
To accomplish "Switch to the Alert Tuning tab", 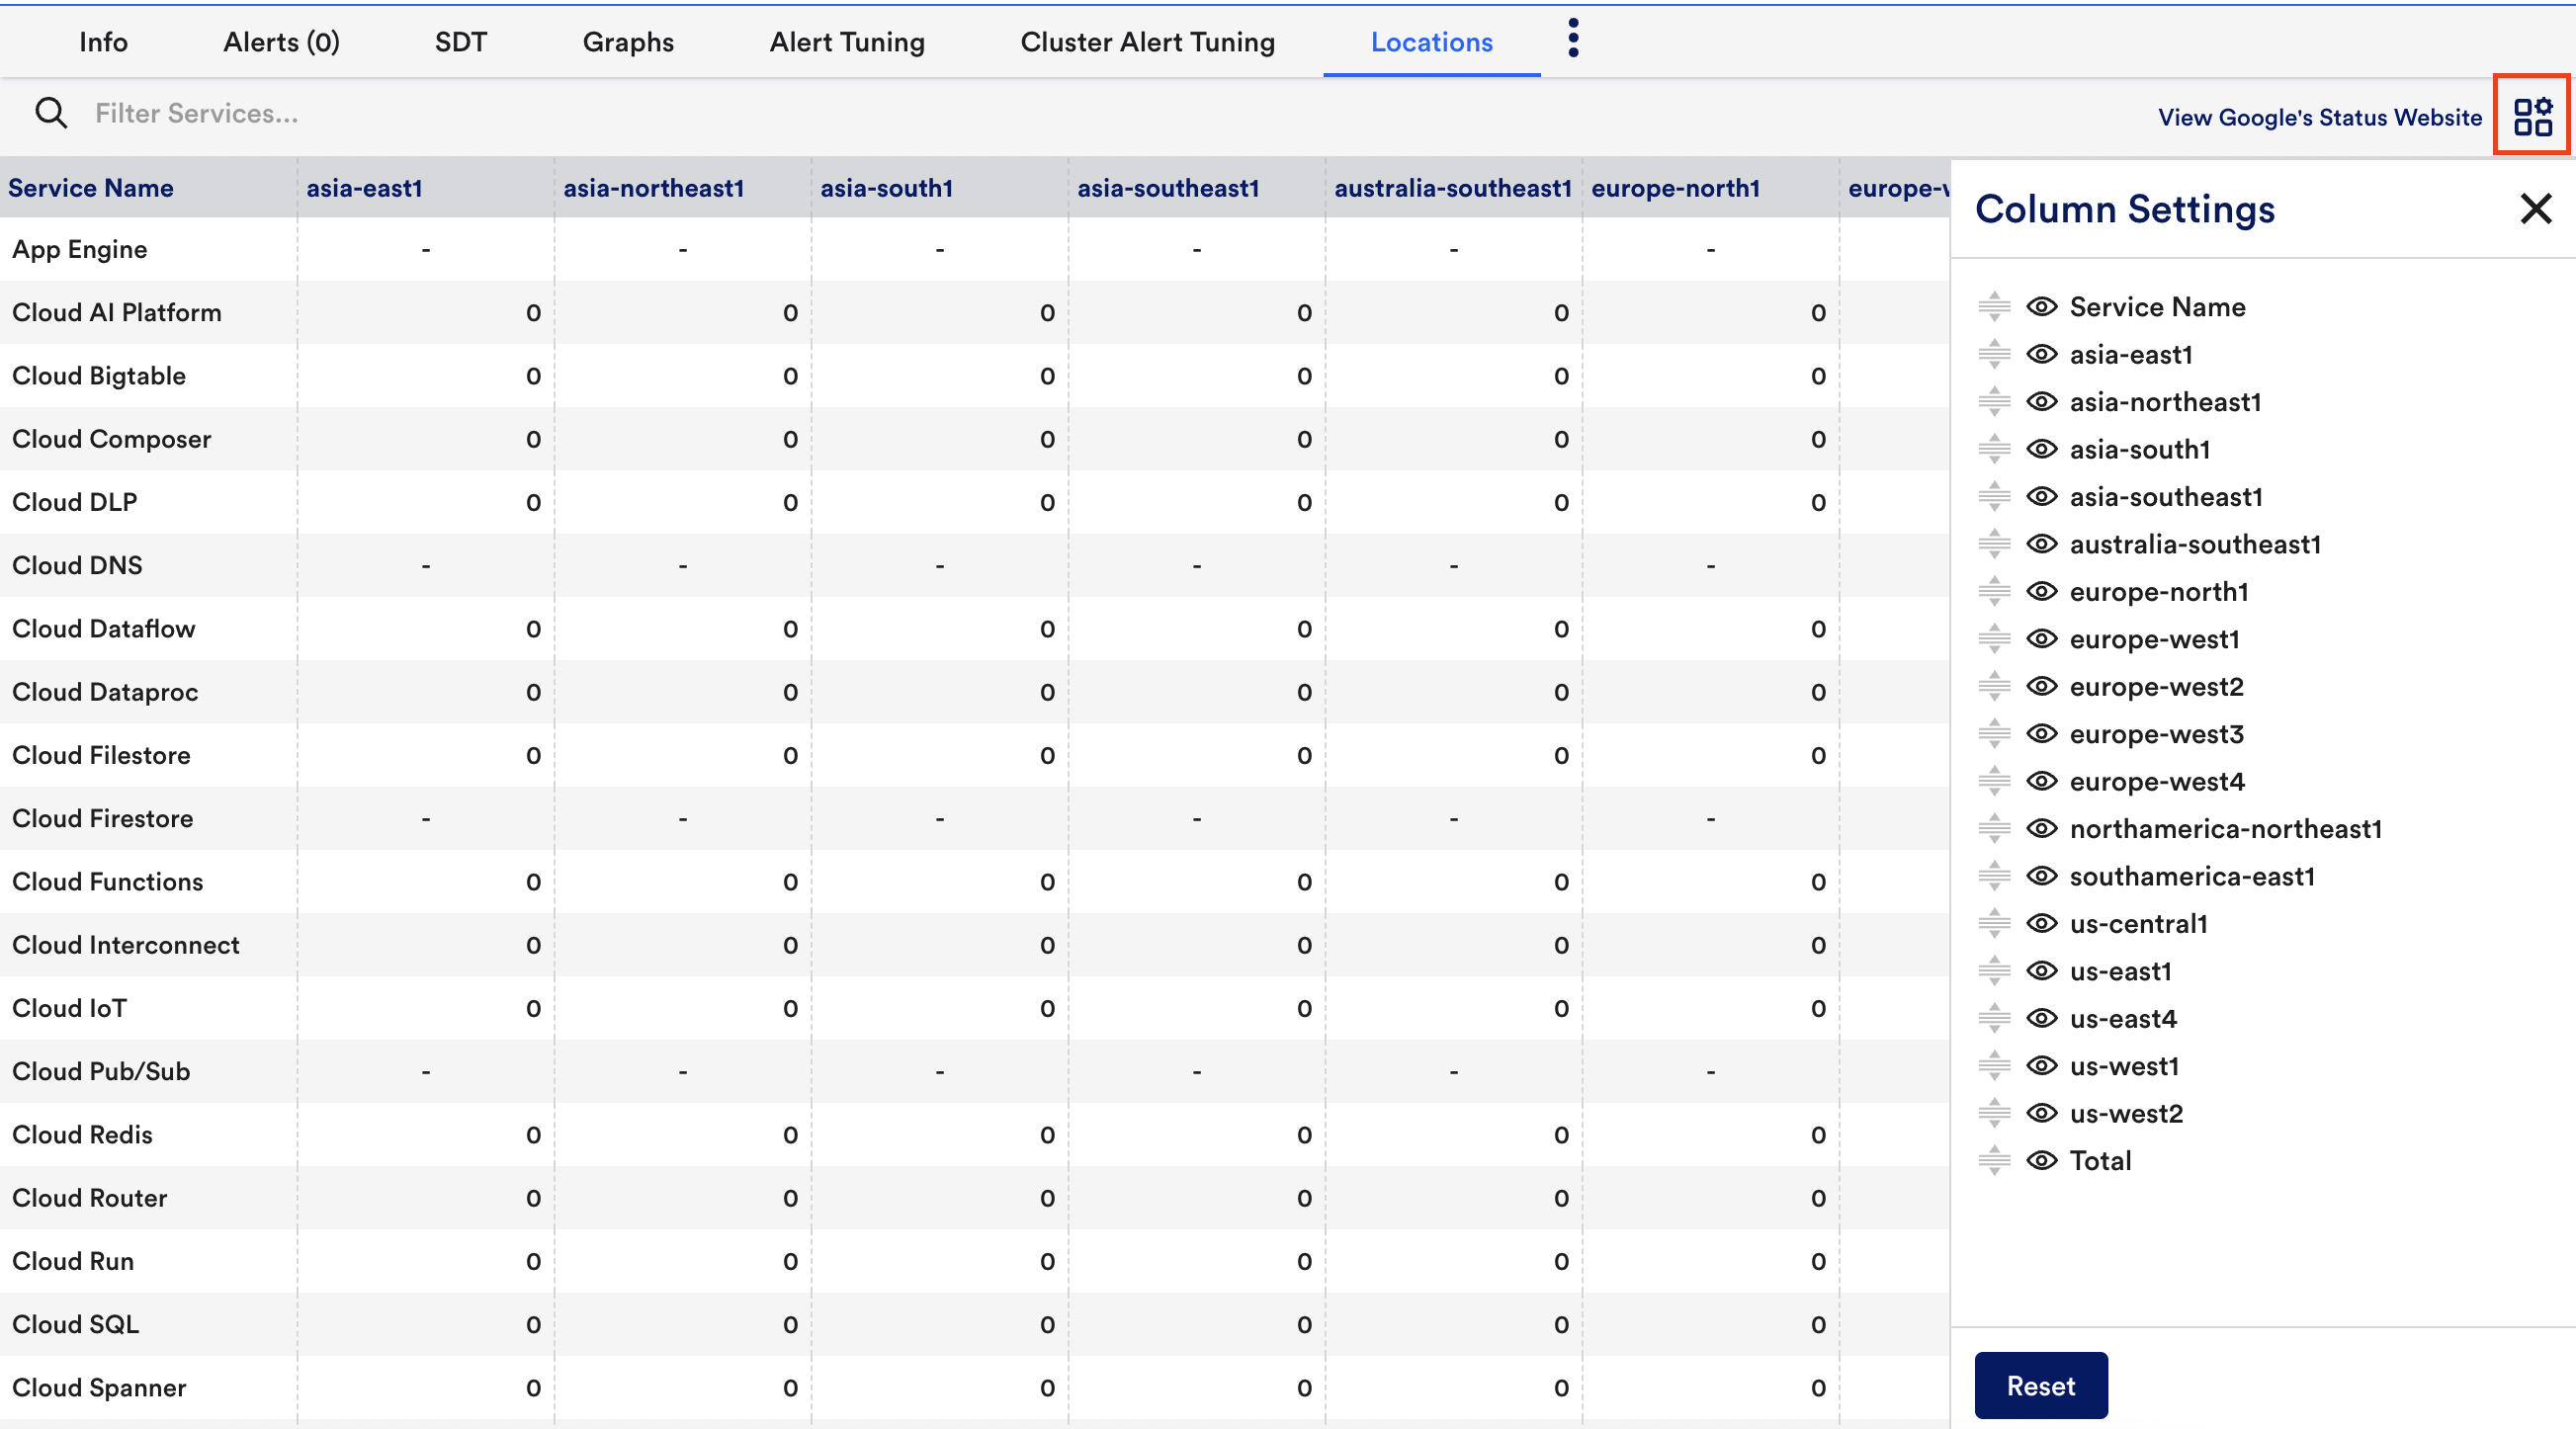I will (x=846, y=42).
